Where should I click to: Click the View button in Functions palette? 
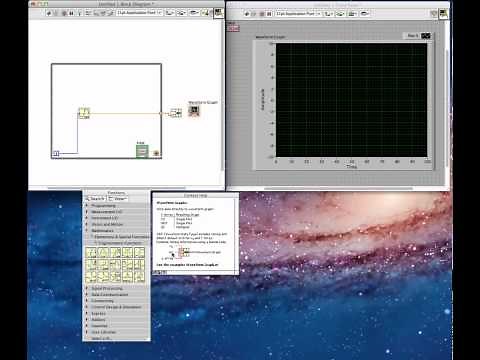[118, 199]
